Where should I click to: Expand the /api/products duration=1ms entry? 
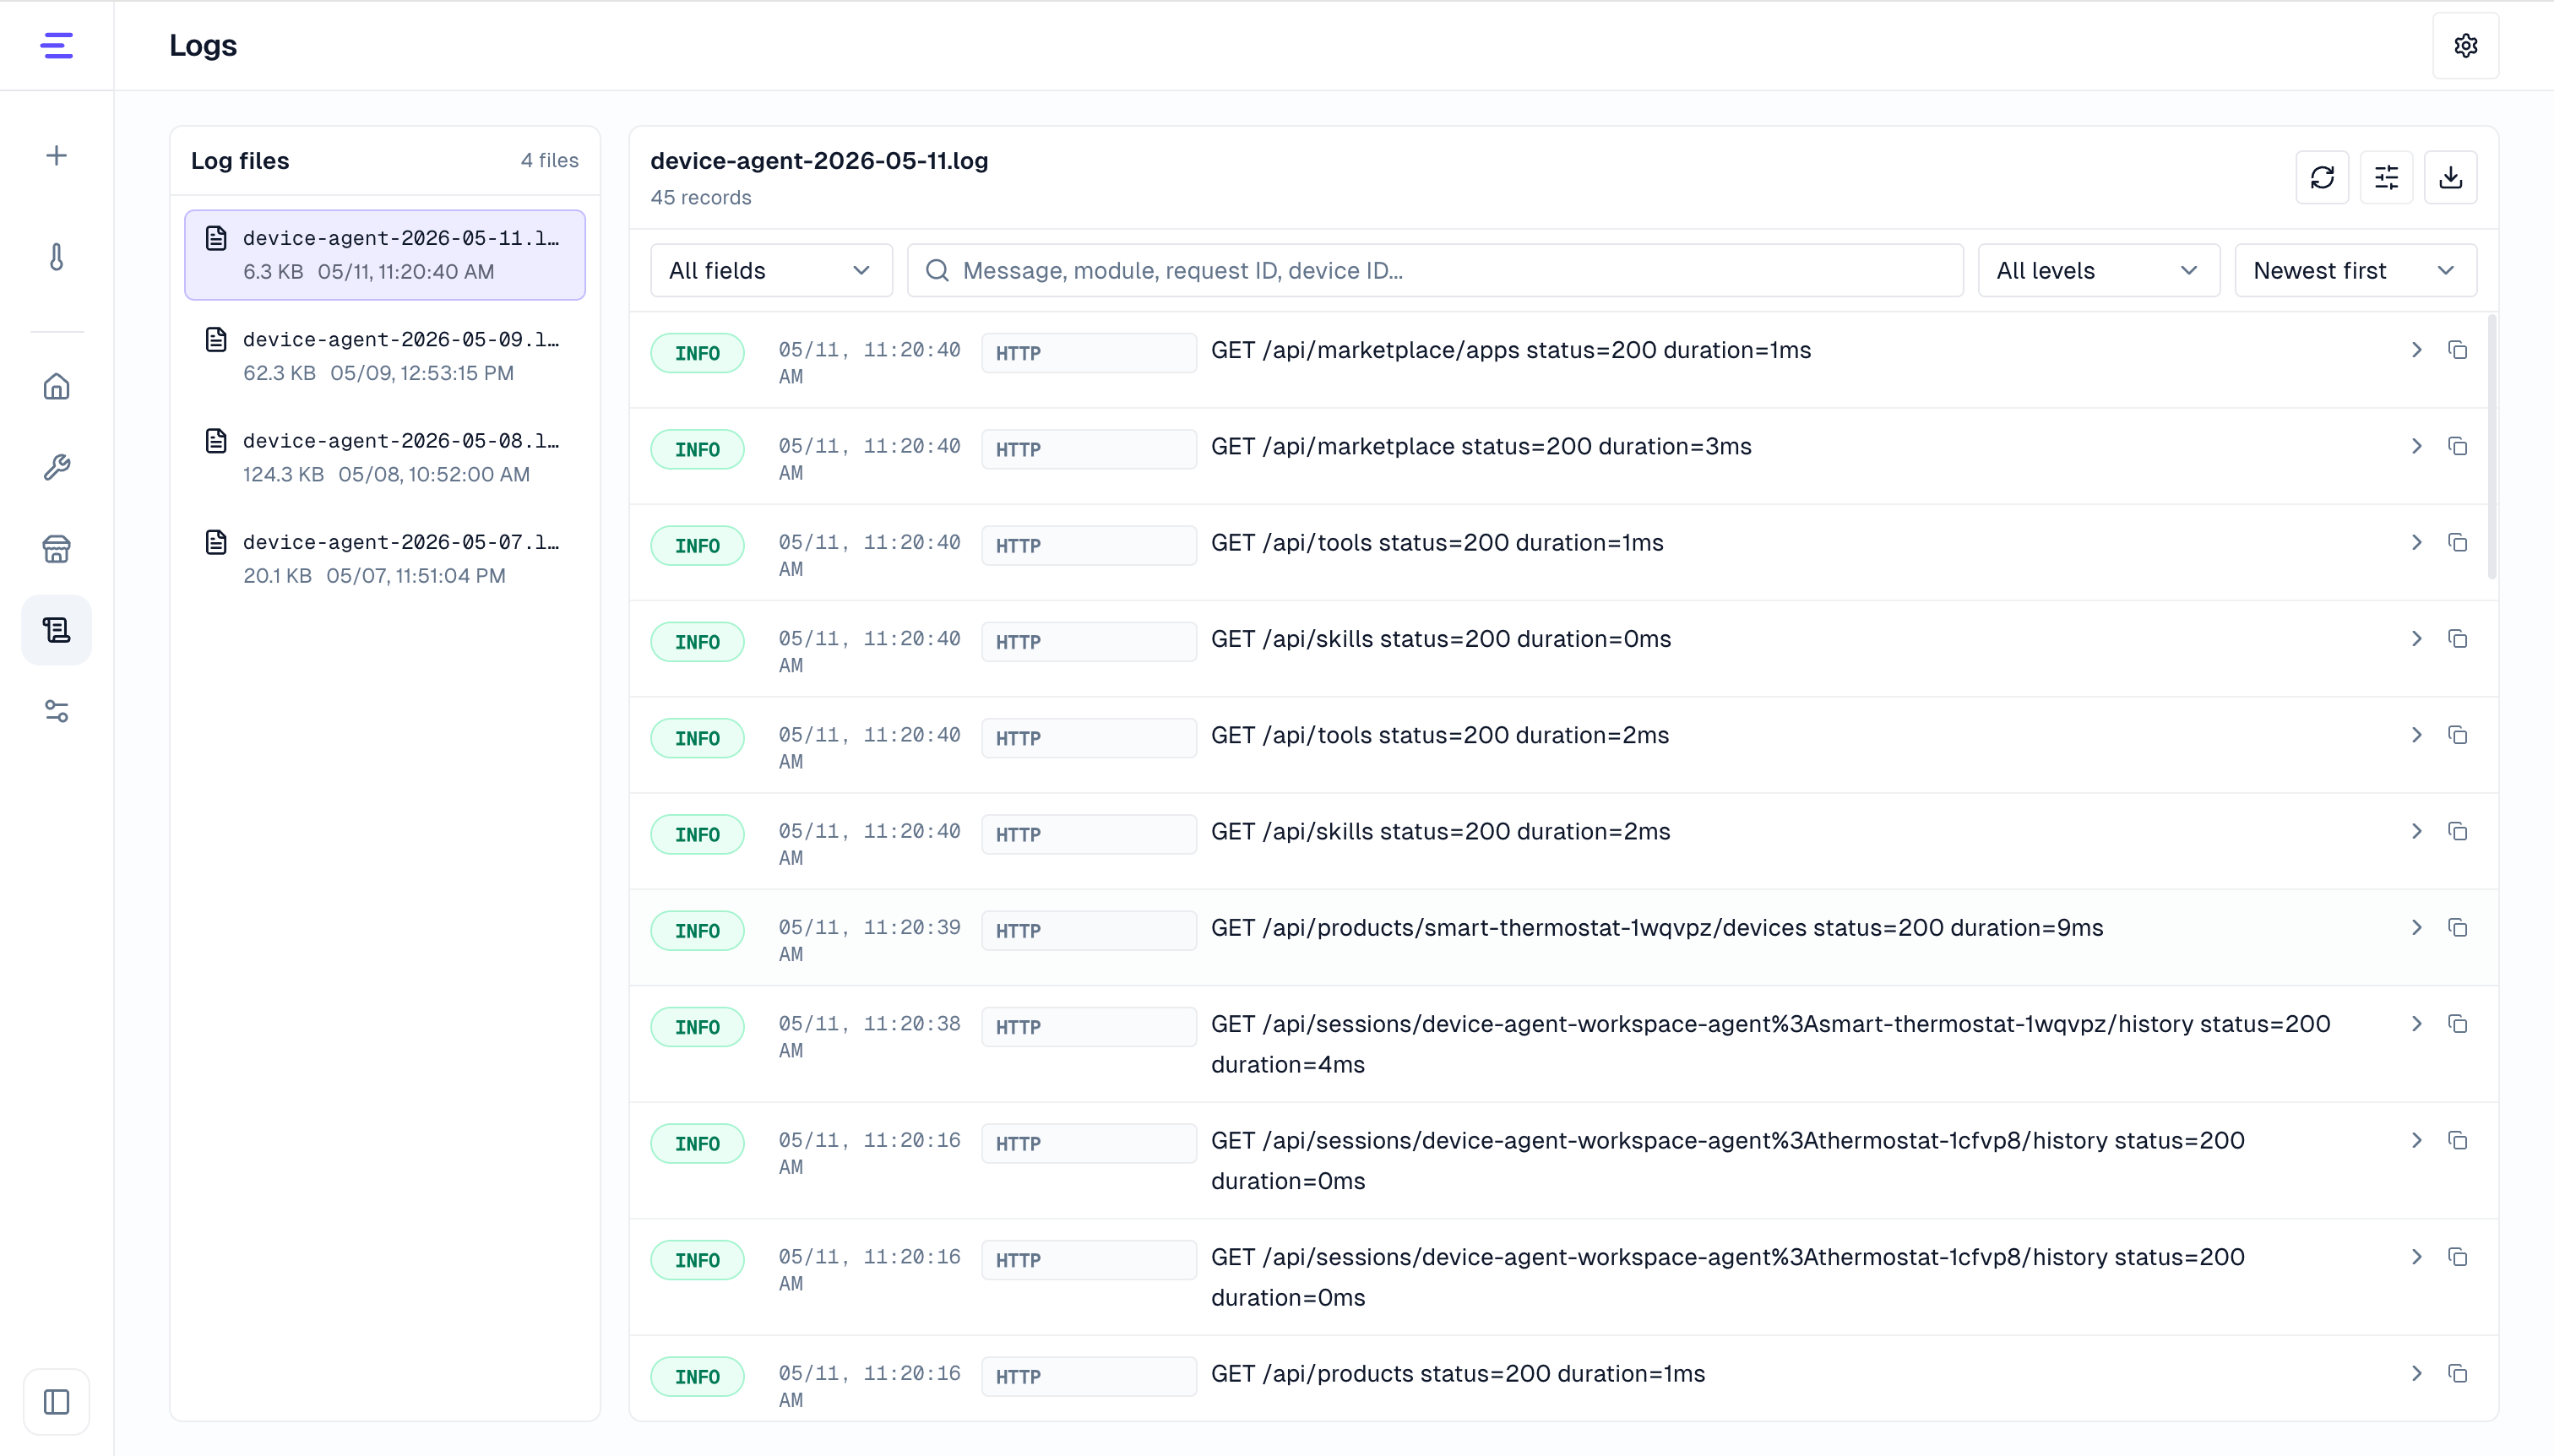click(2416, 1374)
